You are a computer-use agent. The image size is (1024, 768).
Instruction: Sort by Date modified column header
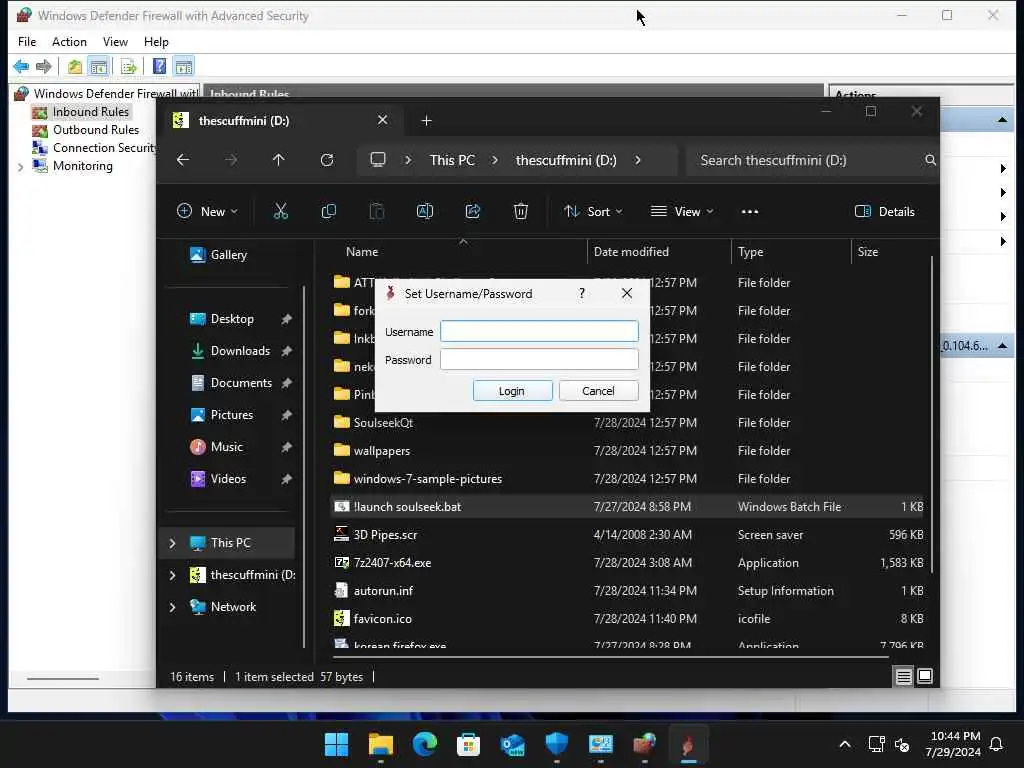[658, 251]
